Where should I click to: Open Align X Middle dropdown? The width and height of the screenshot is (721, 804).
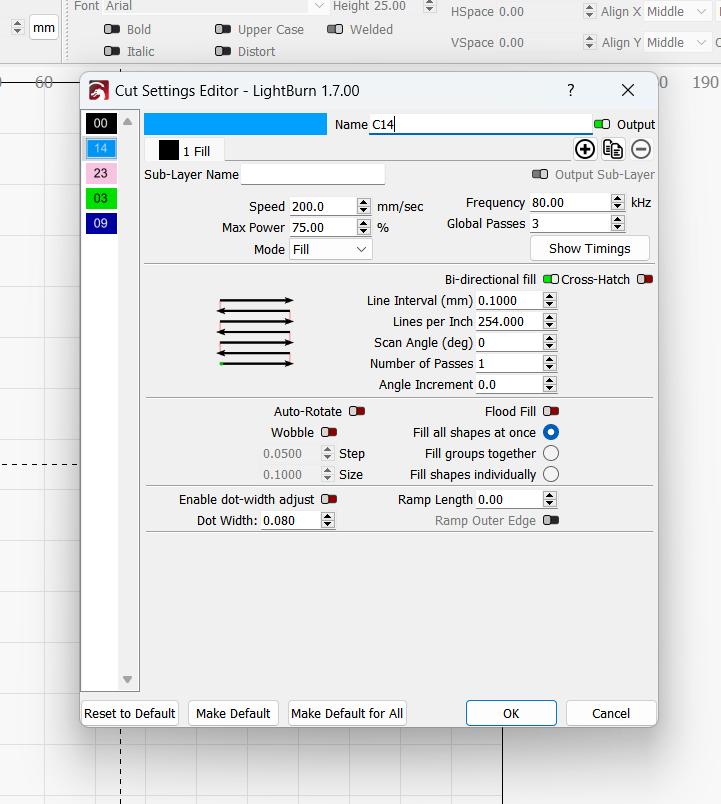pyautogui.click(x=677, y=11)
